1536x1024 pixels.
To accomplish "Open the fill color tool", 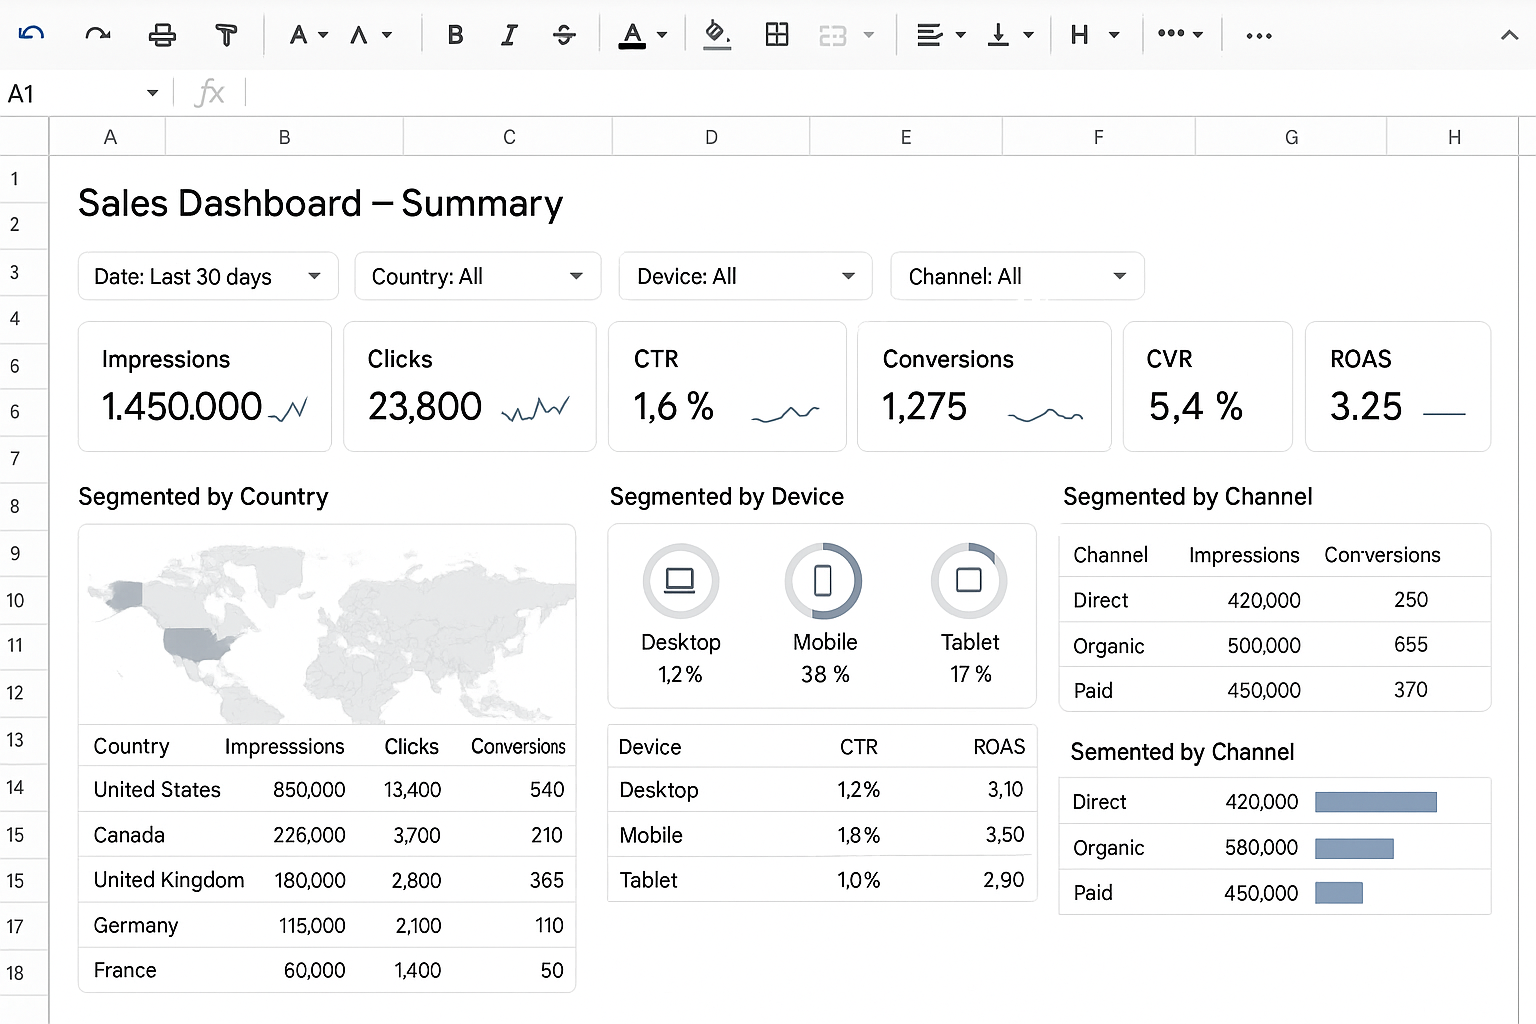I will (x=717, y=34).
